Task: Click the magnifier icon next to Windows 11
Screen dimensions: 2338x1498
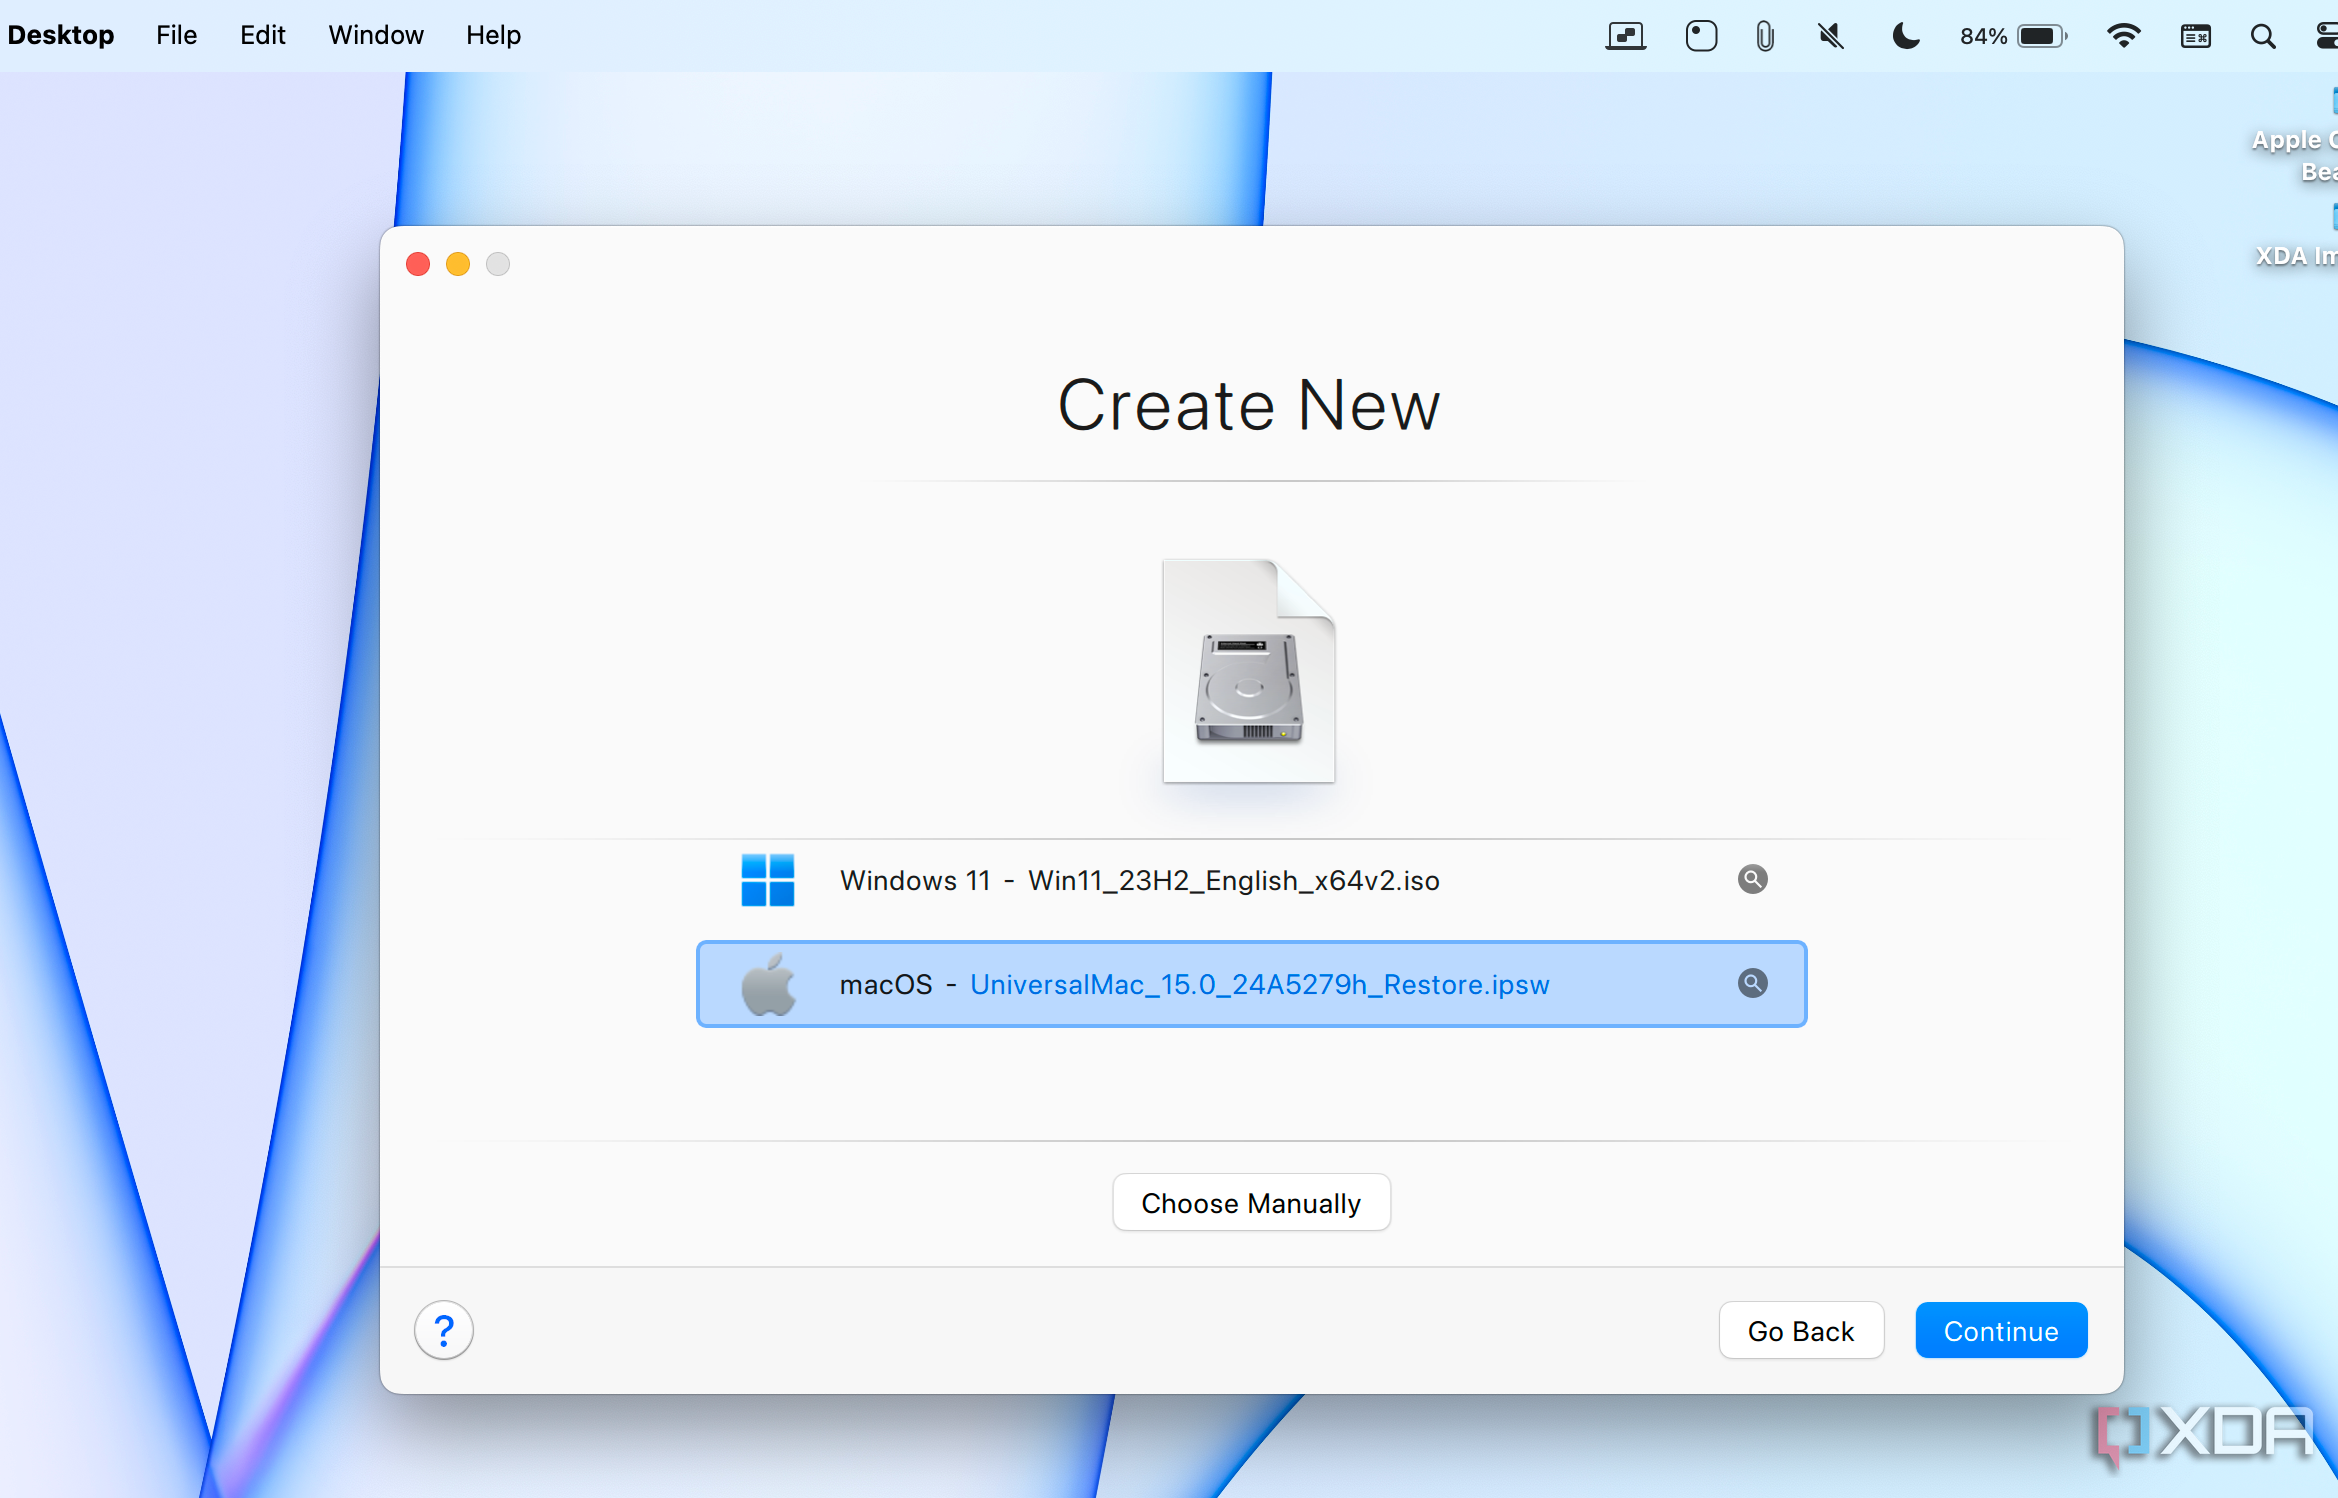Action: (1752, 878)
